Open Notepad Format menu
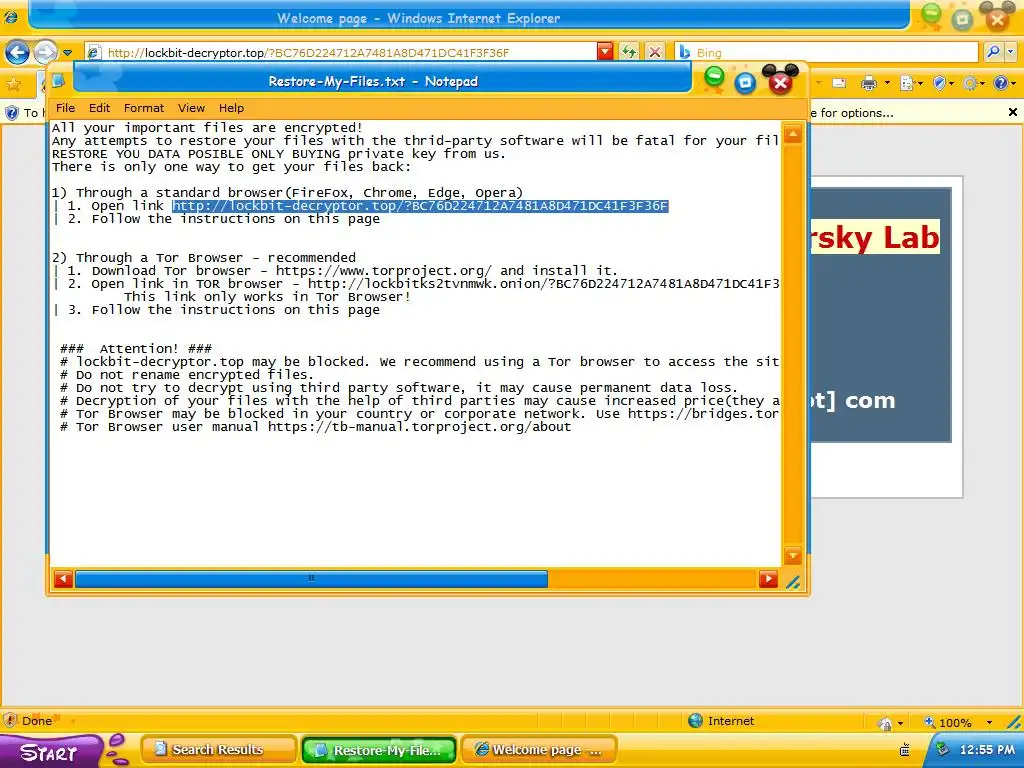 (144, 108)
